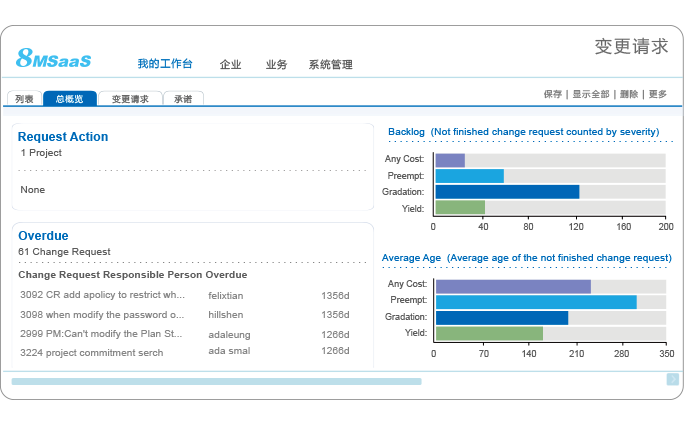Screen dimensions: 684x425
Task: Click Average Age Gradation dark blue bar
Action: click(502, 318)
